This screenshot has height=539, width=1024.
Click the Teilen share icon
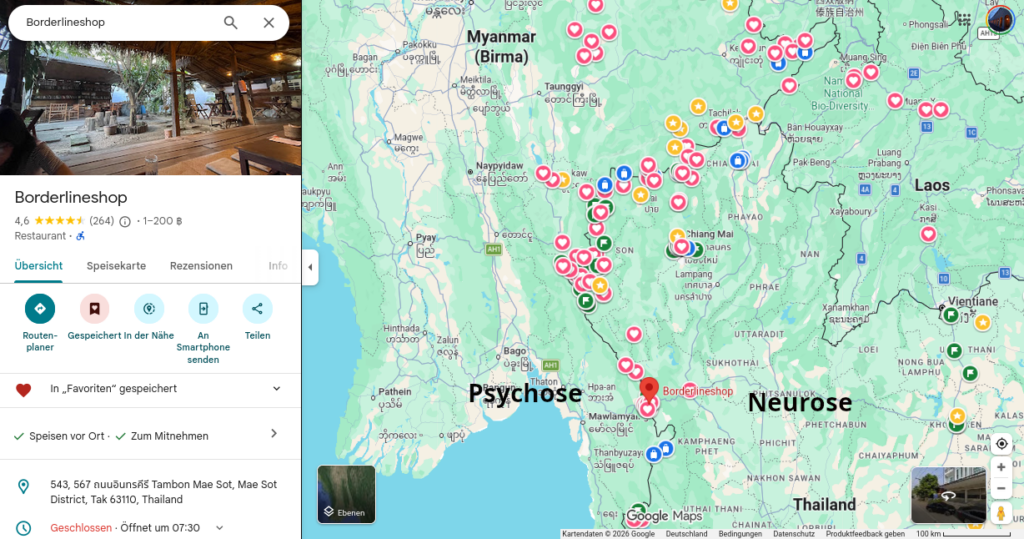coord(257,309)
